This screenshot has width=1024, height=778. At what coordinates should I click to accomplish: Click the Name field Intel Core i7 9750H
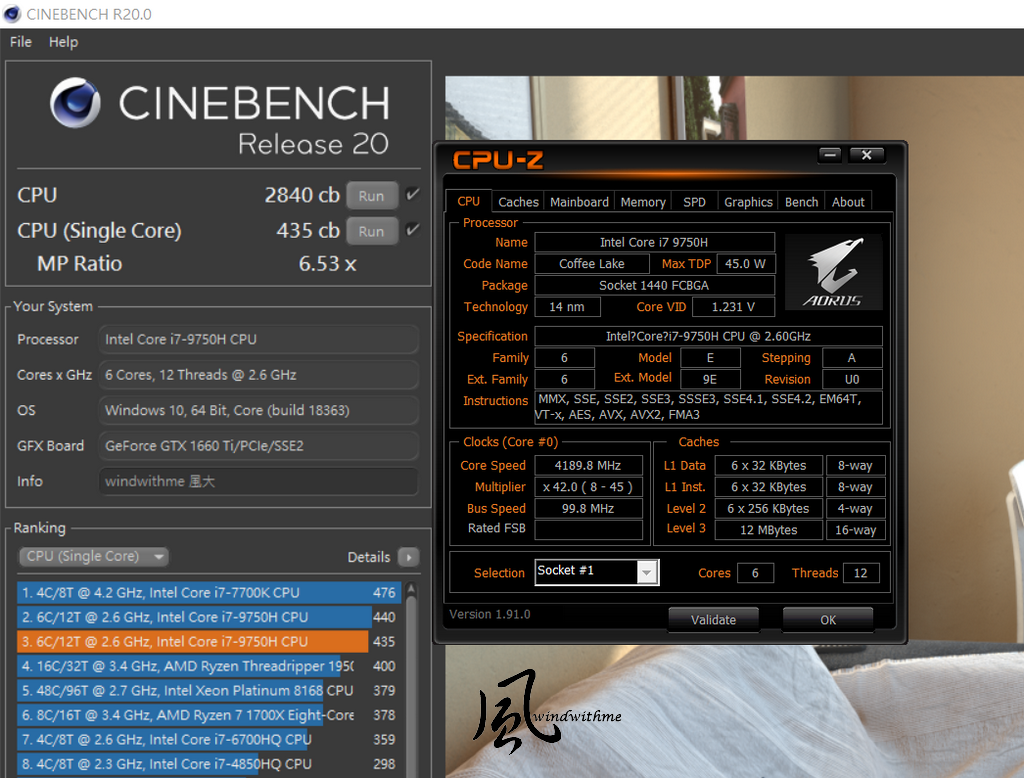coord(654,242)
